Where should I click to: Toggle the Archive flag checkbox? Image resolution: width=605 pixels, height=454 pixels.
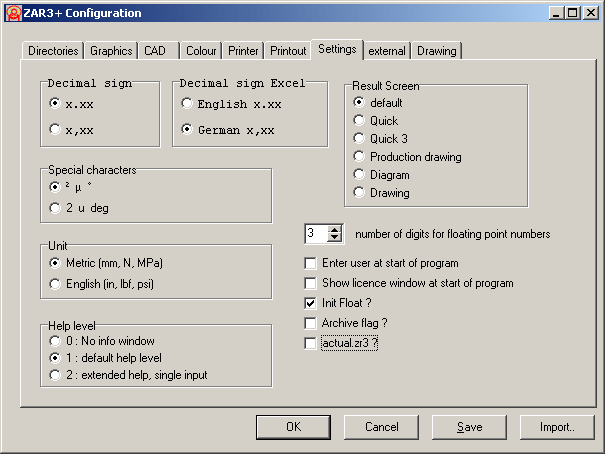310,323
